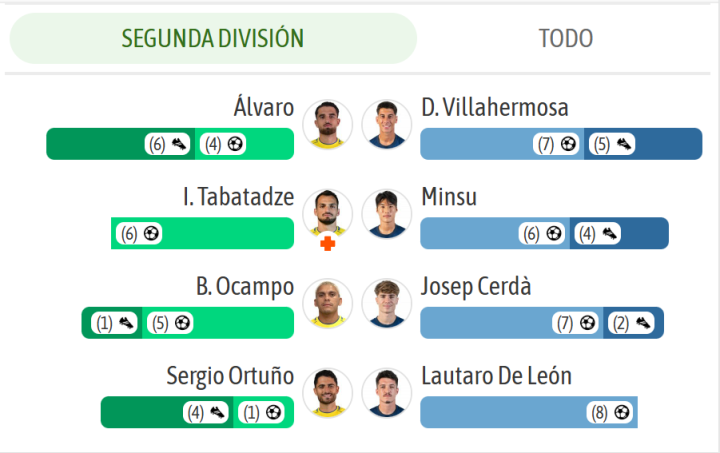The height and width of the screenshot is (453, 720).
Task: Select I. Tabatadze's avatar picture
Action: point(327,212)
